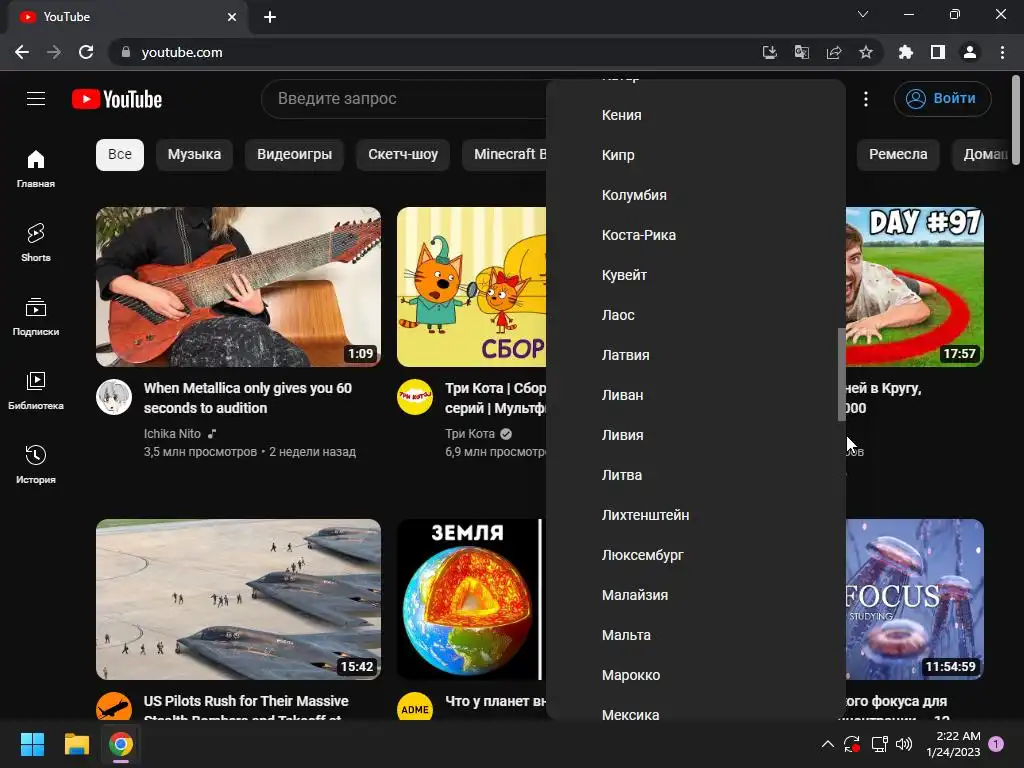
Task: Click Chrome icon in taskbar
Action: coord(121,744)
